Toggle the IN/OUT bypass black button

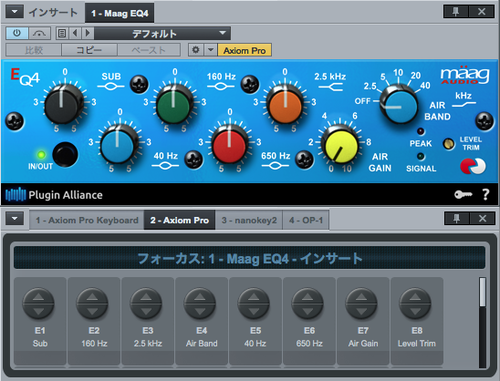65,154
